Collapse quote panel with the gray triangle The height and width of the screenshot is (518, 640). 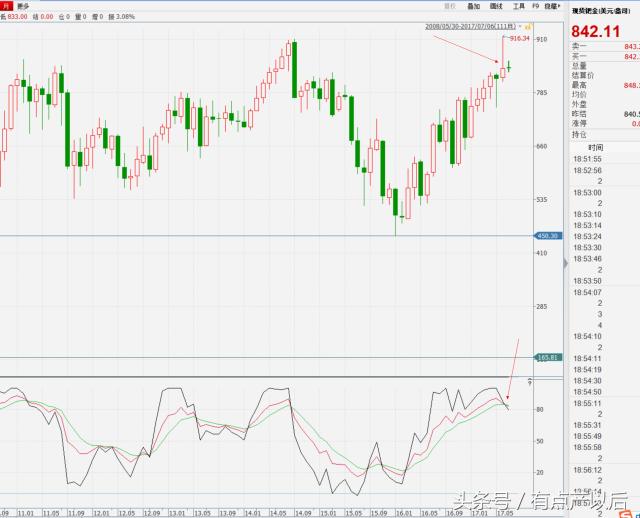pyautogui.click(x=565, y=263)
